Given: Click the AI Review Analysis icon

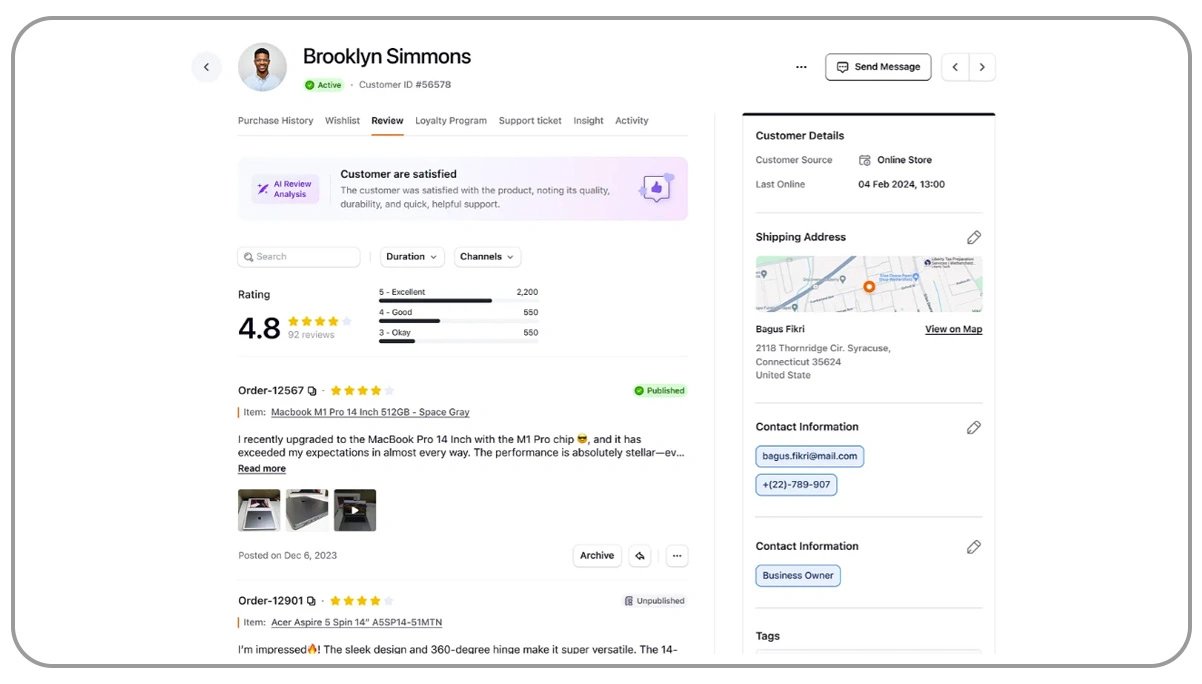Looking at the screenshot, I should (285, 186).
